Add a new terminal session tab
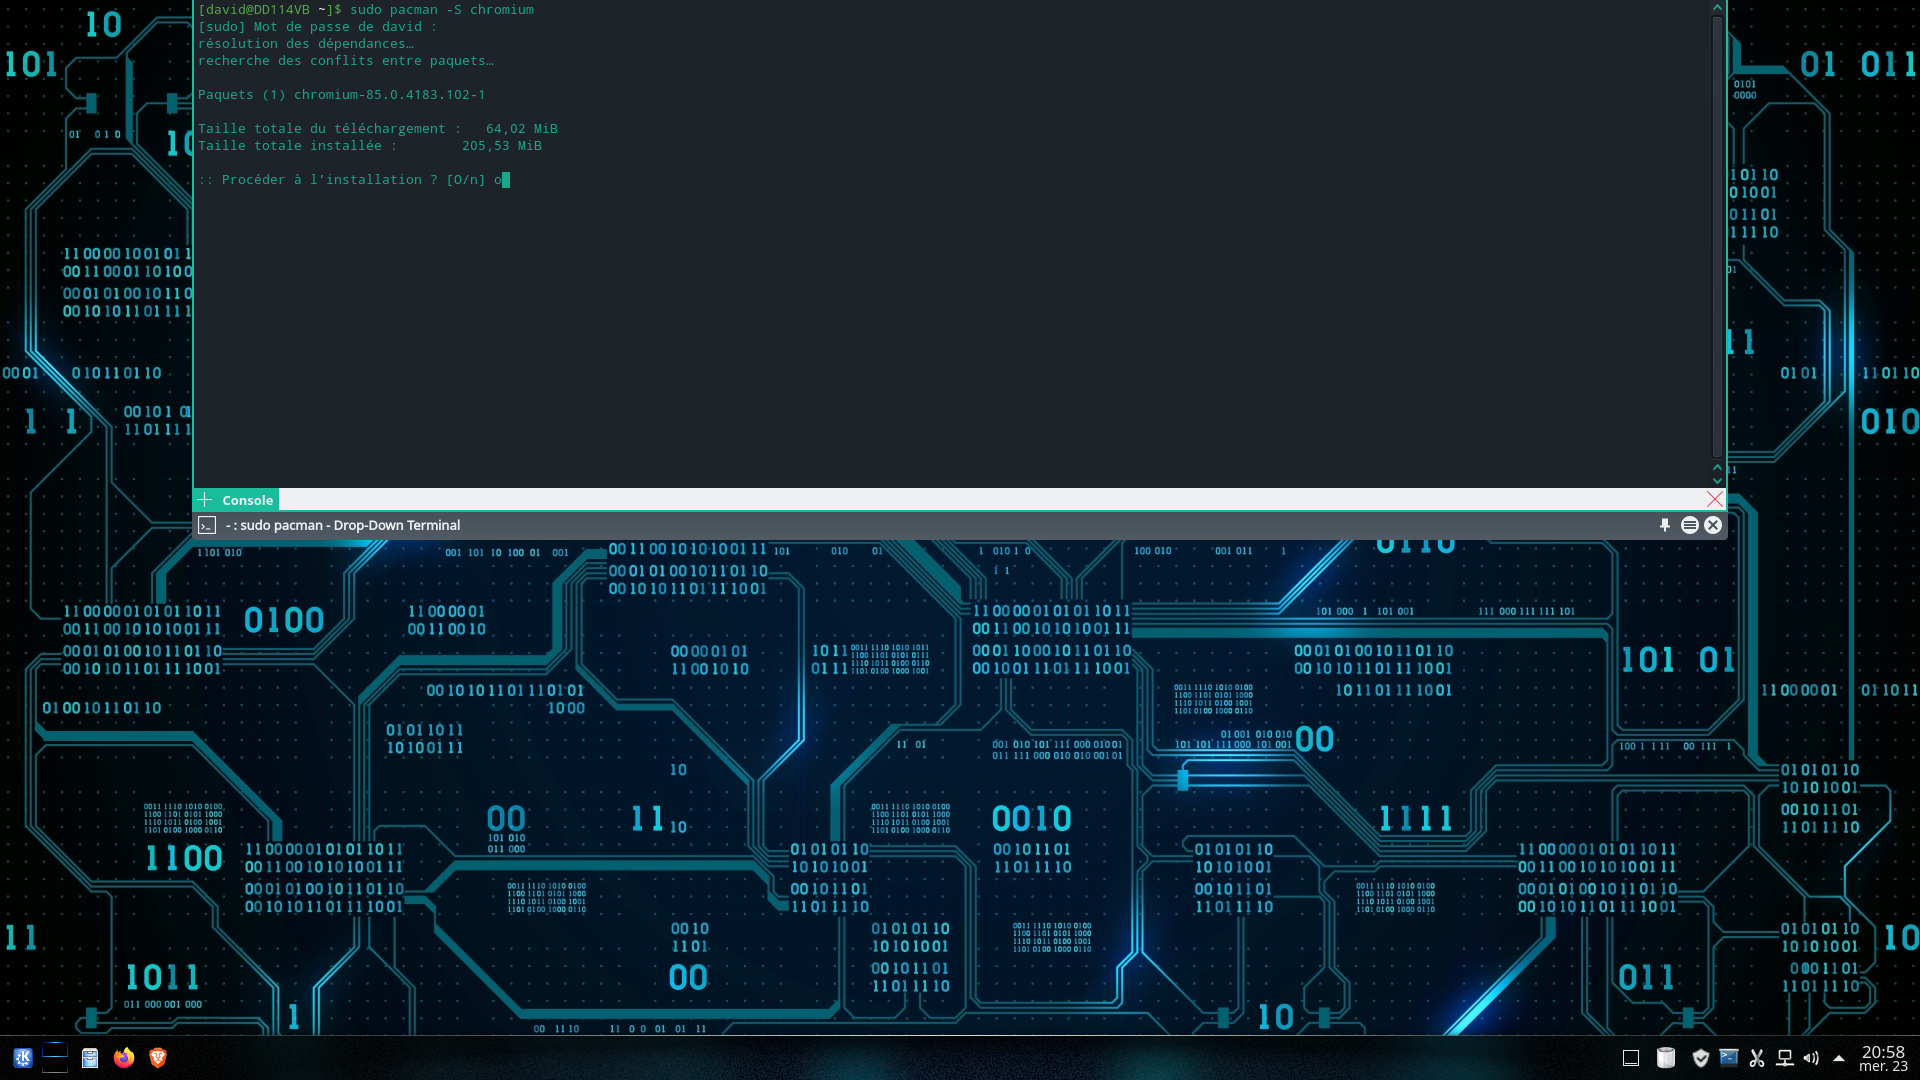 click(x=205, y=500)
